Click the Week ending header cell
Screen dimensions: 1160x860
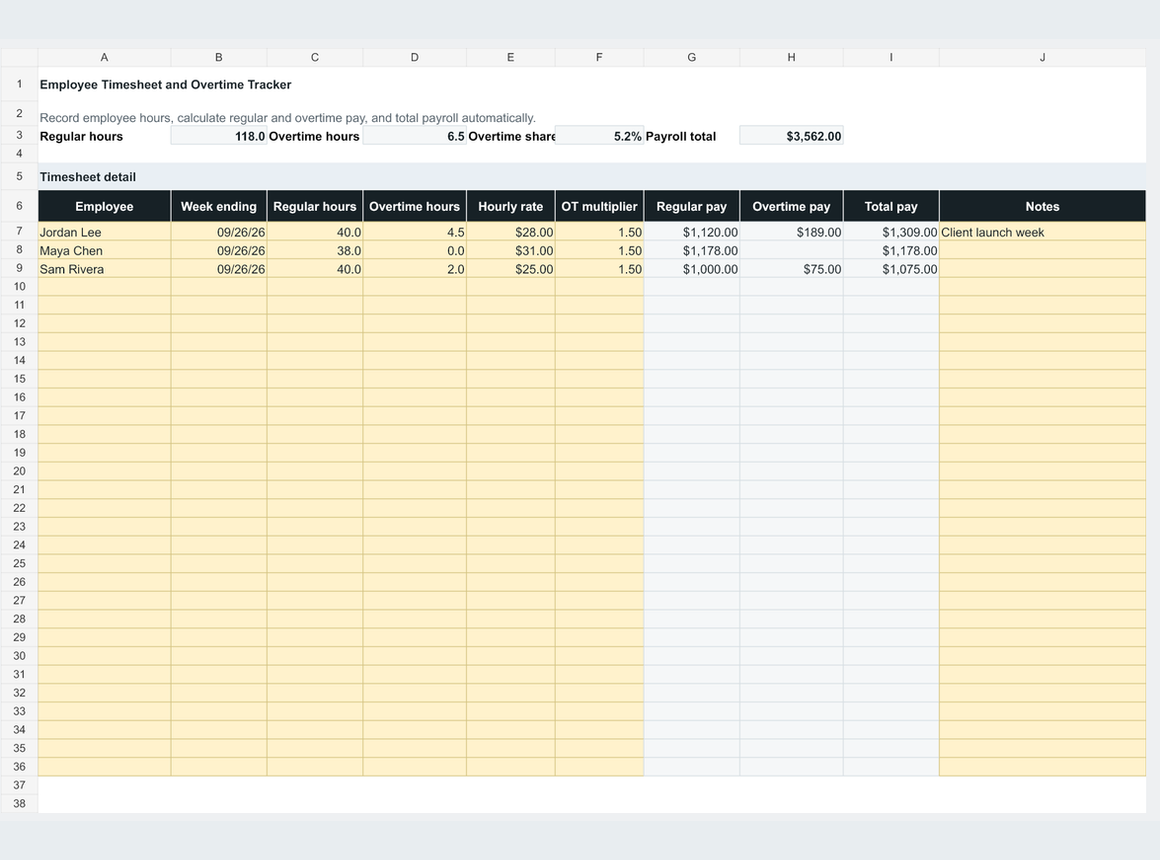[218, 206]
